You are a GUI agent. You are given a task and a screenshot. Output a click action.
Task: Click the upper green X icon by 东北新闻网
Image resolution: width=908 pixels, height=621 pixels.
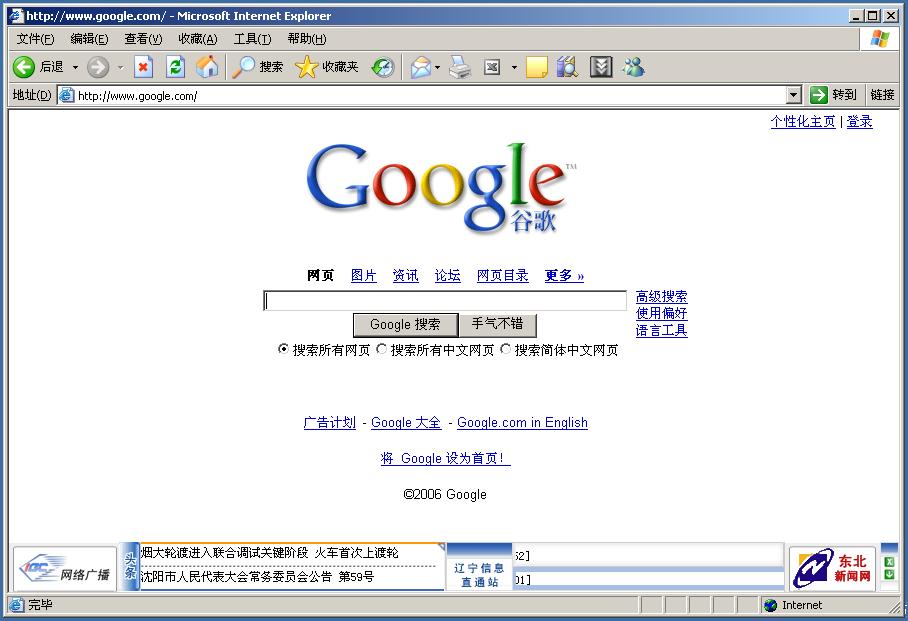[889, 562]
